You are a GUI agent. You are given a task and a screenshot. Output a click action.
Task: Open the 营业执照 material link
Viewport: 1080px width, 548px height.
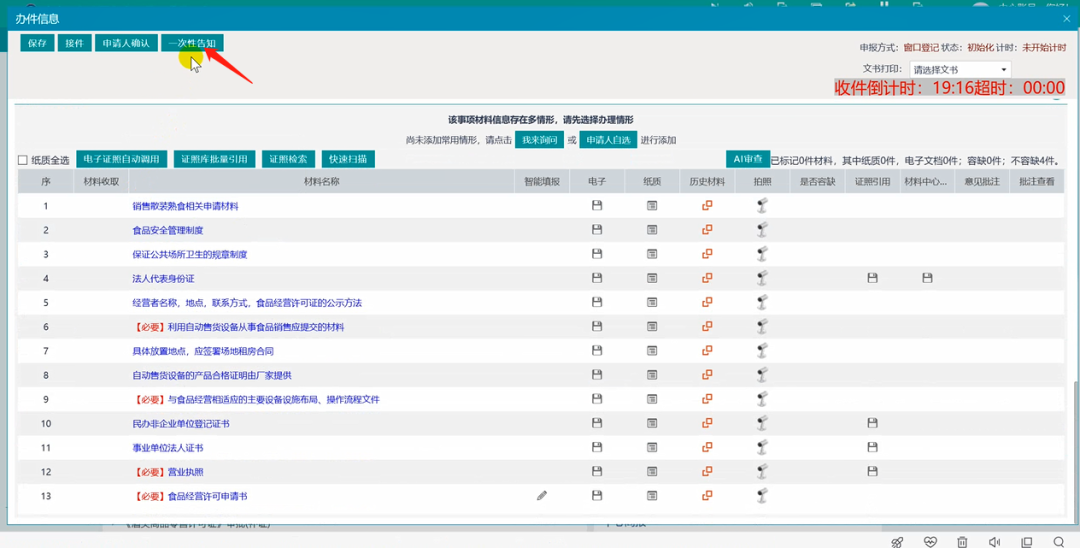pos(185,472)
